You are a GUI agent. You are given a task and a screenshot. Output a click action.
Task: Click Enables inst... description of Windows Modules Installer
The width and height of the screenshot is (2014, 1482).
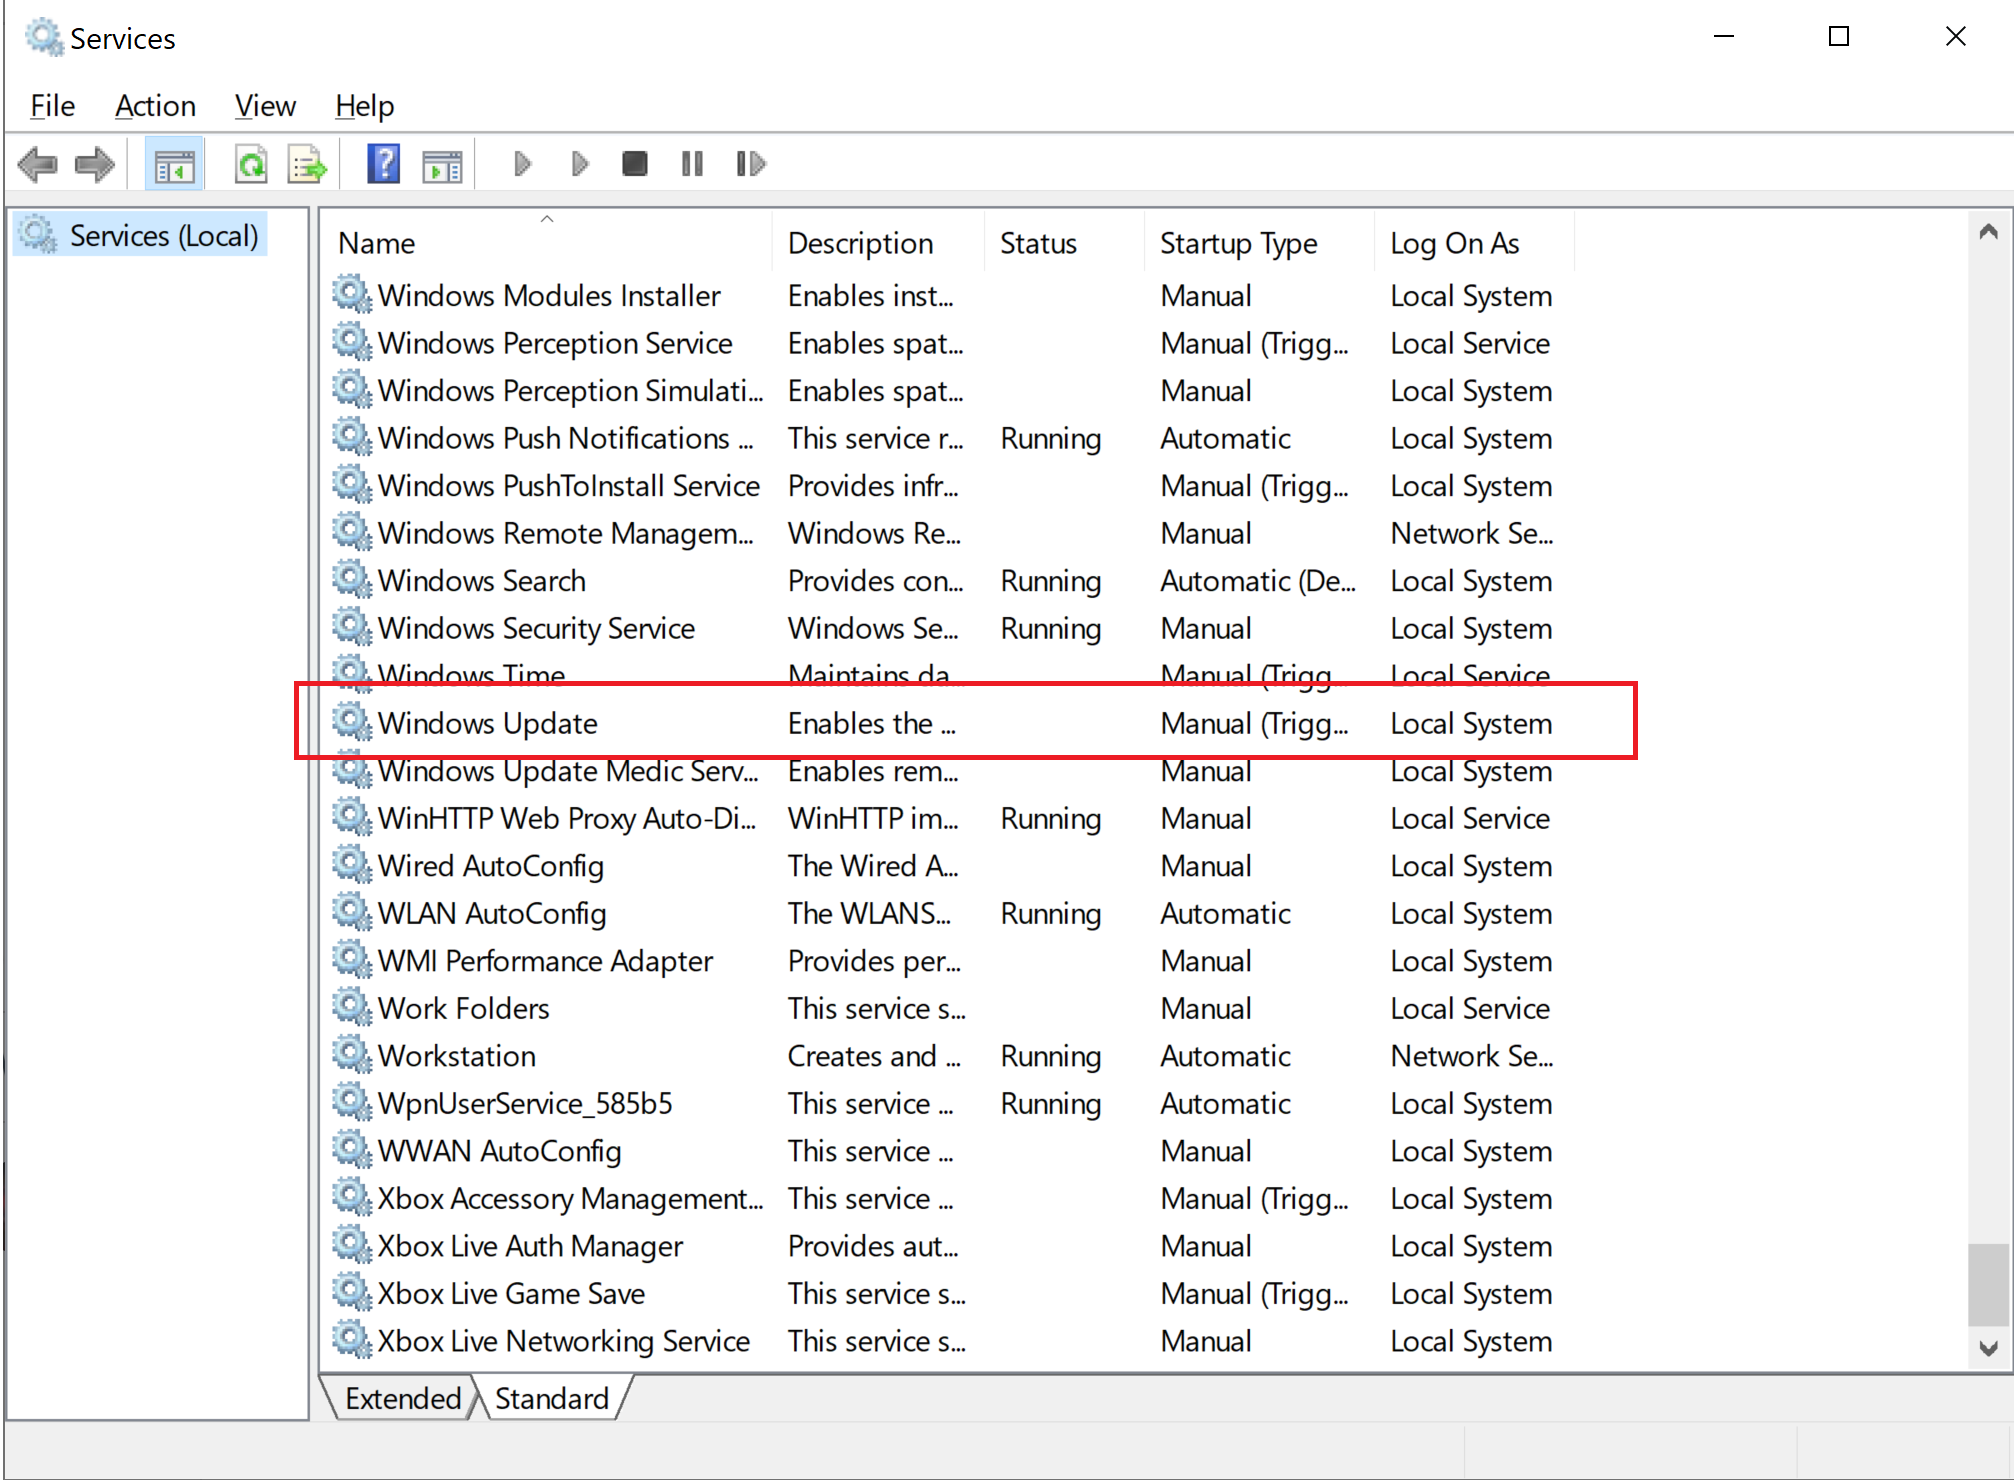tap(871, 296)
